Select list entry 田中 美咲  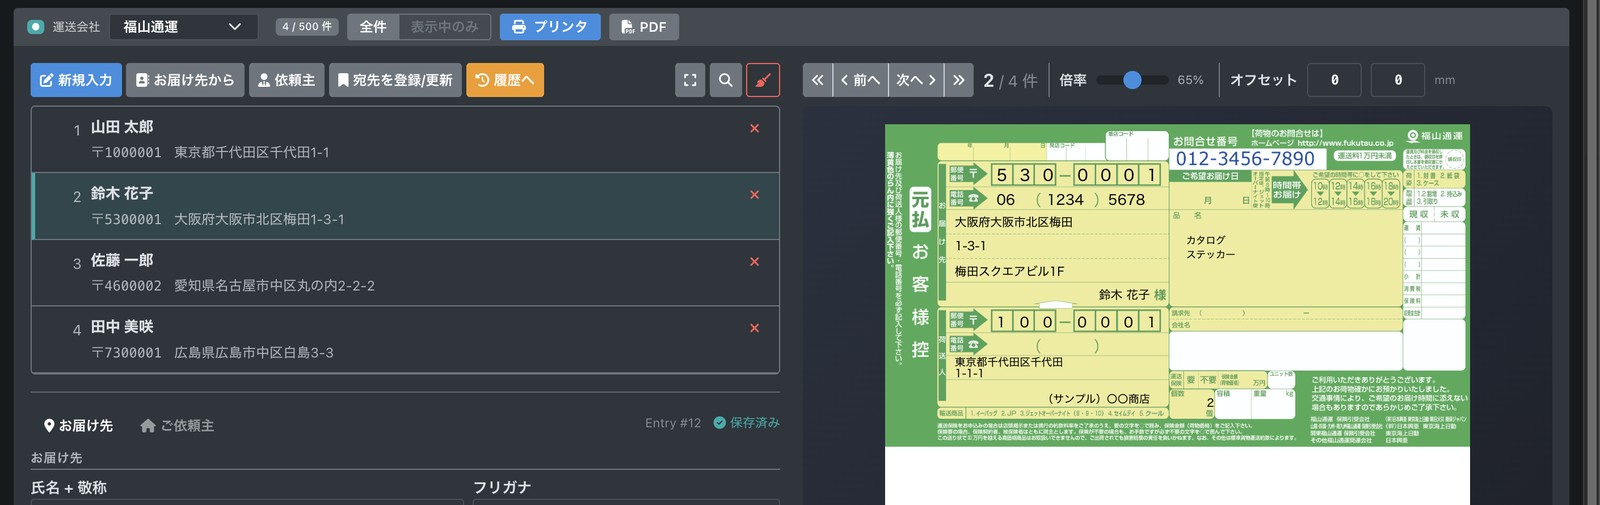405,340
